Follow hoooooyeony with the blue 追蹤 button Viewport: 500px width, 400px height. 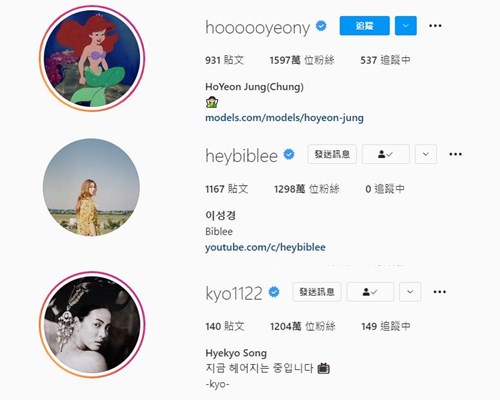[x=365, y=26]
